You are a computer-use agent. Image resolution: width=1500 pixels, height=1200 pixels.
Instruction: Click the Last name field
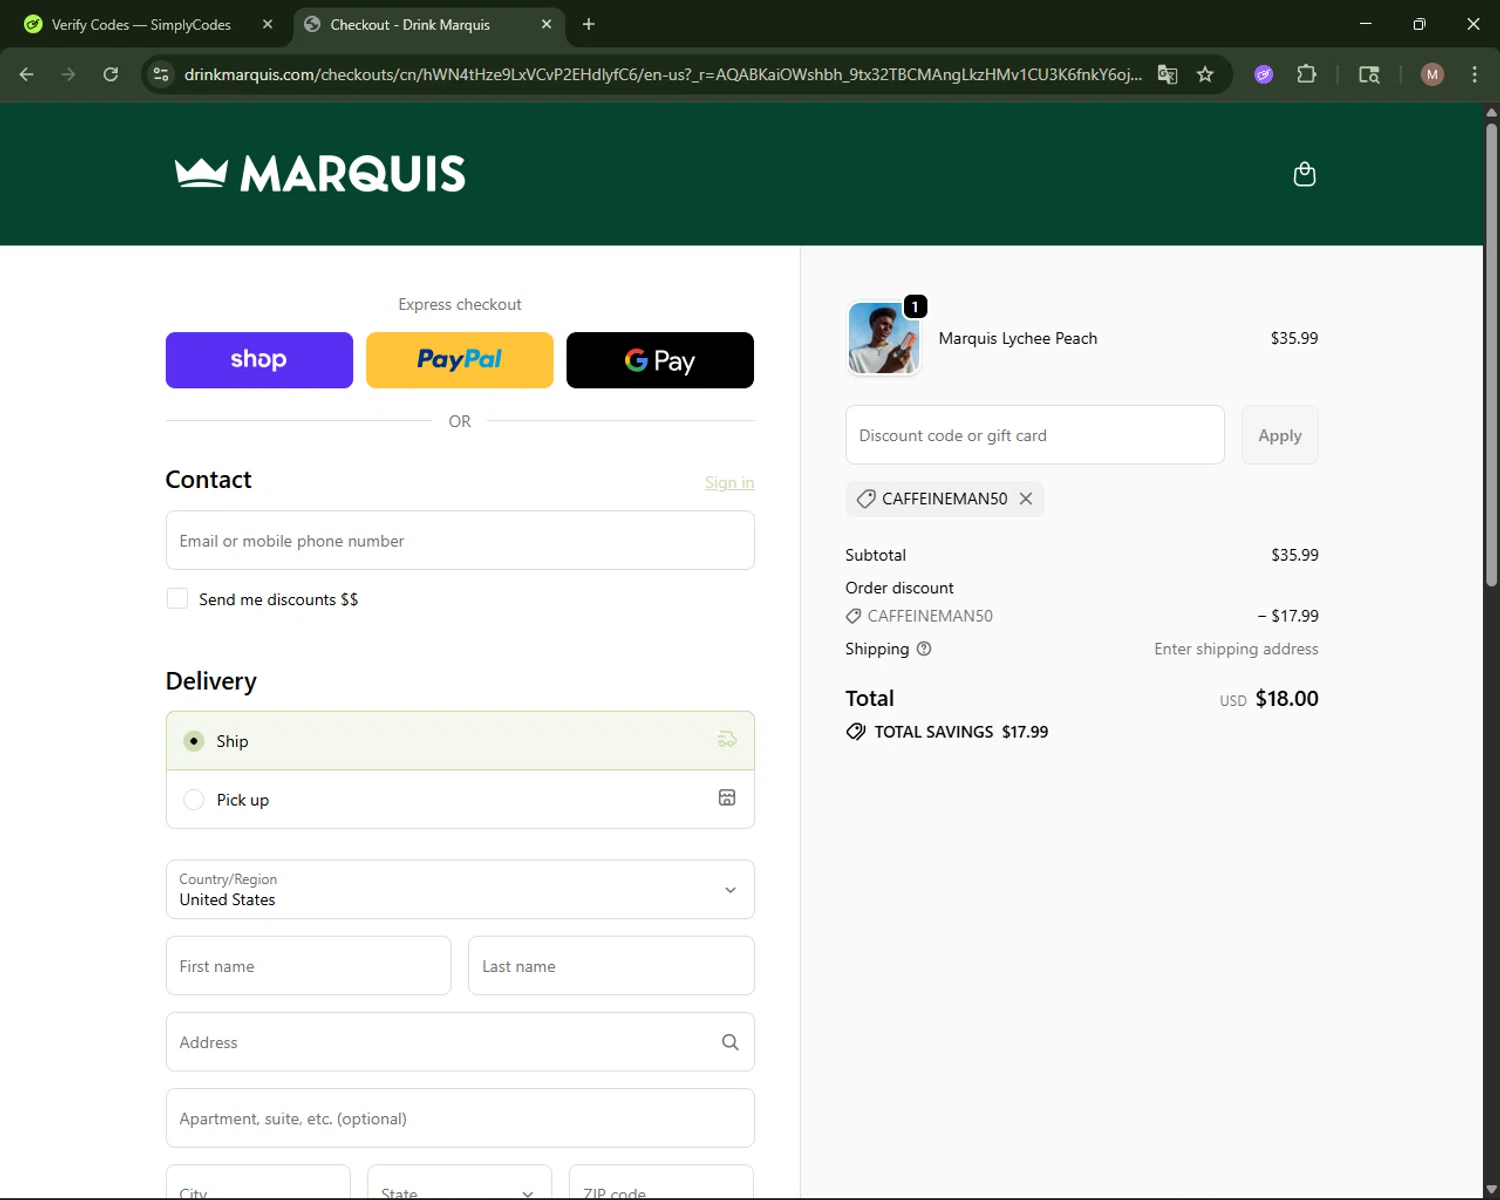click(x=611, y=966)
